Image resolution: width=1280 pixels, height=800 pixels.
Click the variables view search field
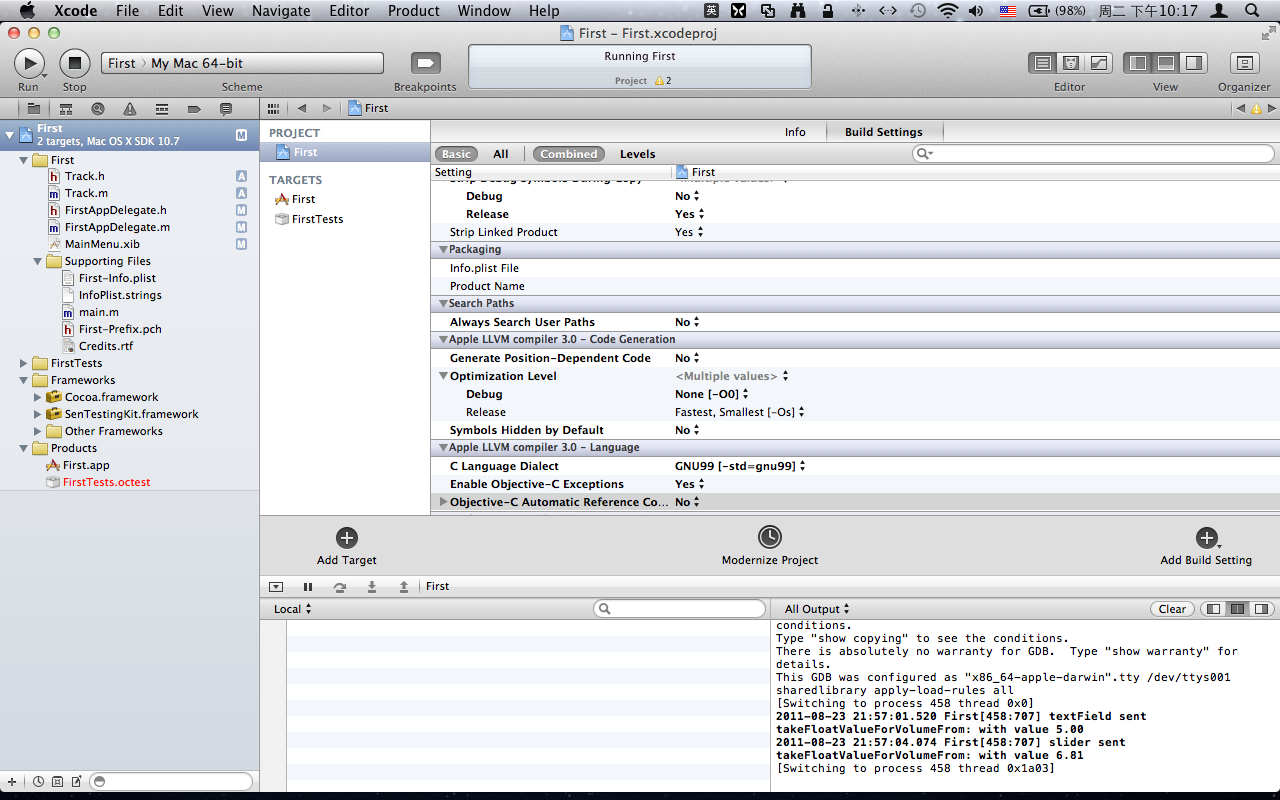(679, 609)
